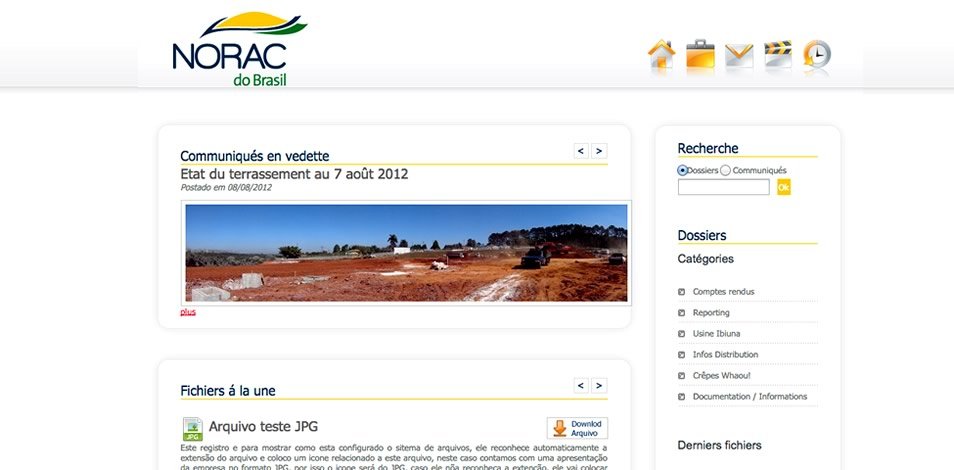The height and width of the screenshot is (470, 954).
Task: Click the 'Communiqués en vedette' heading
Action: click(255, 156)
